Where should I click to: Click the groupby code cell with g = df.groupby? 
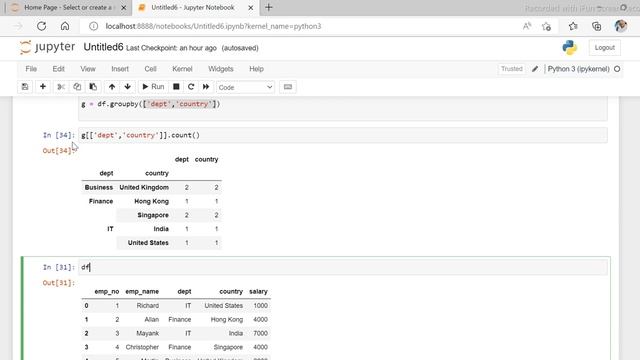[x=342, y=109]
